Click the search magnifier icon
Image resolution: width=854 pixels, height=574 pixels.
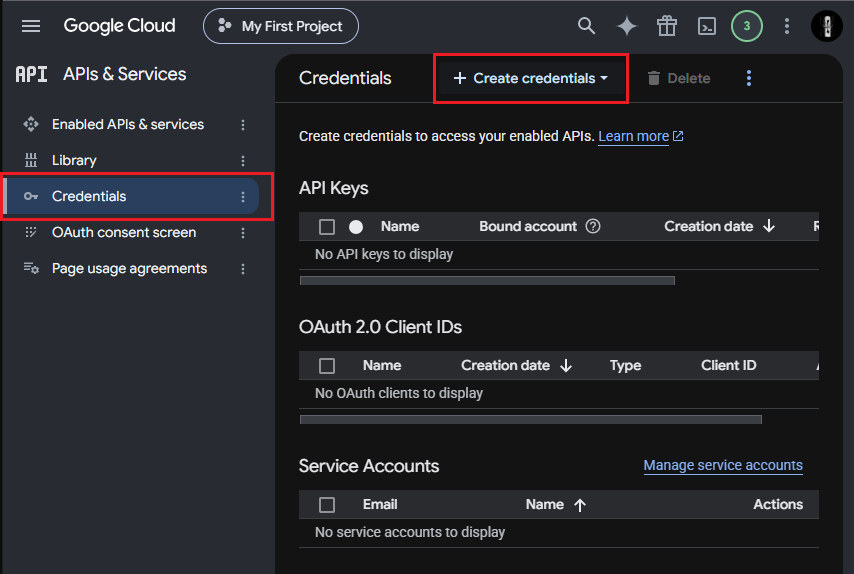tap(586, 26)
